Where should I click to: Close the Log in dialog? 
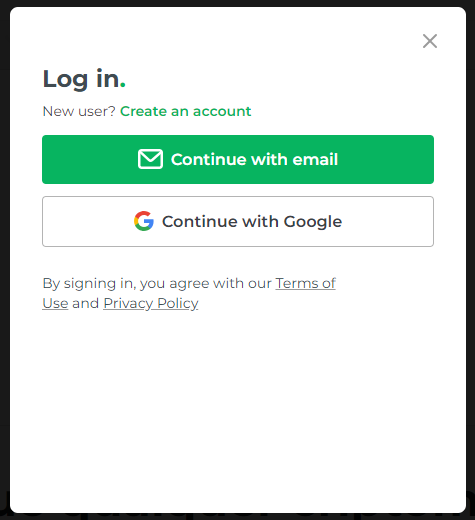pyautogui.click(x=430, y=41)
